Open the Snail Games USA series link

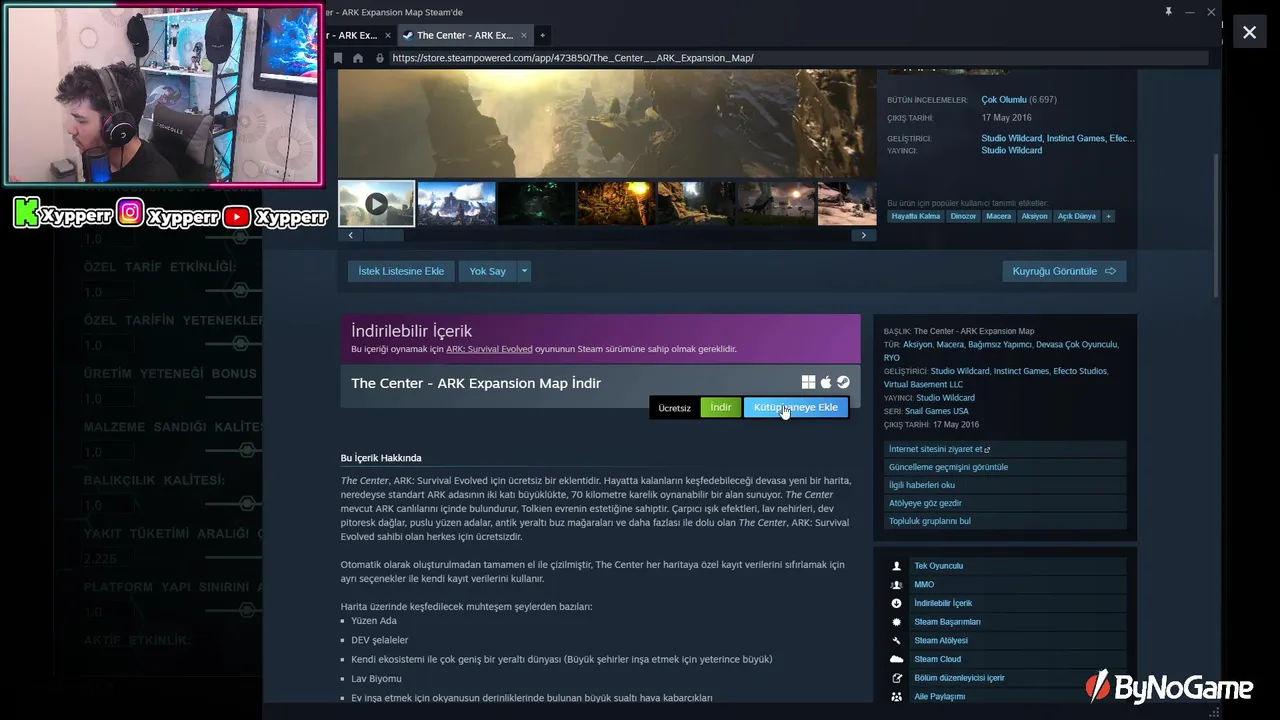(937, 411)
